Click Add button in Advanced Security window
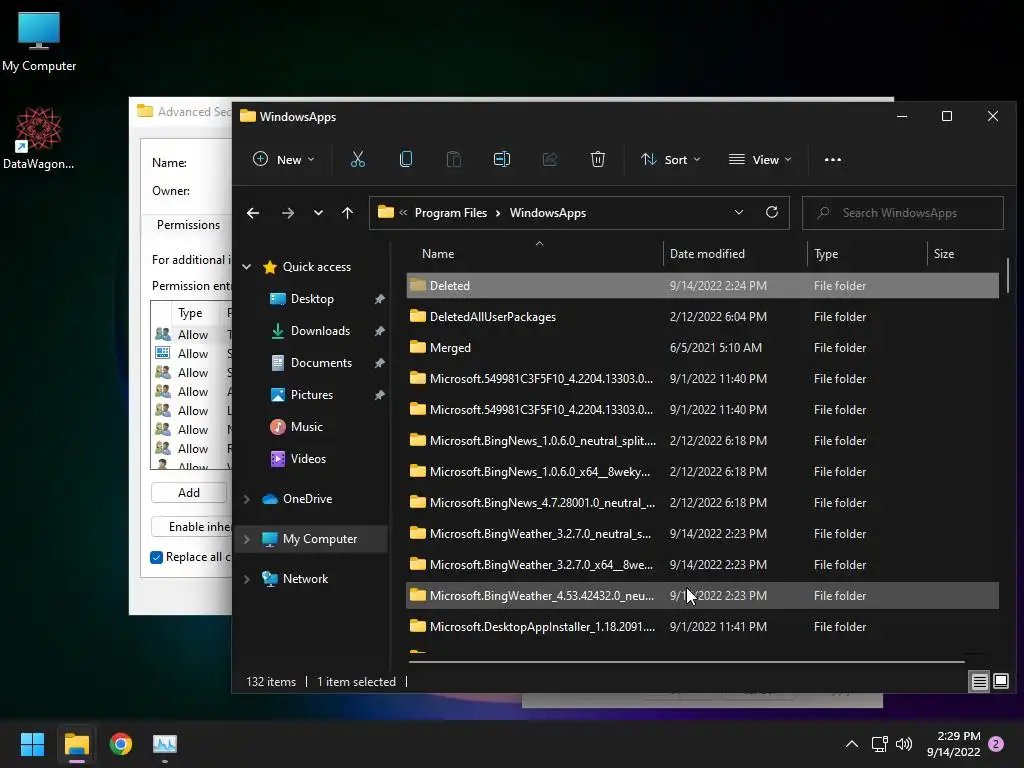Viewport: 1024px width, 768px height. (189, 492)
